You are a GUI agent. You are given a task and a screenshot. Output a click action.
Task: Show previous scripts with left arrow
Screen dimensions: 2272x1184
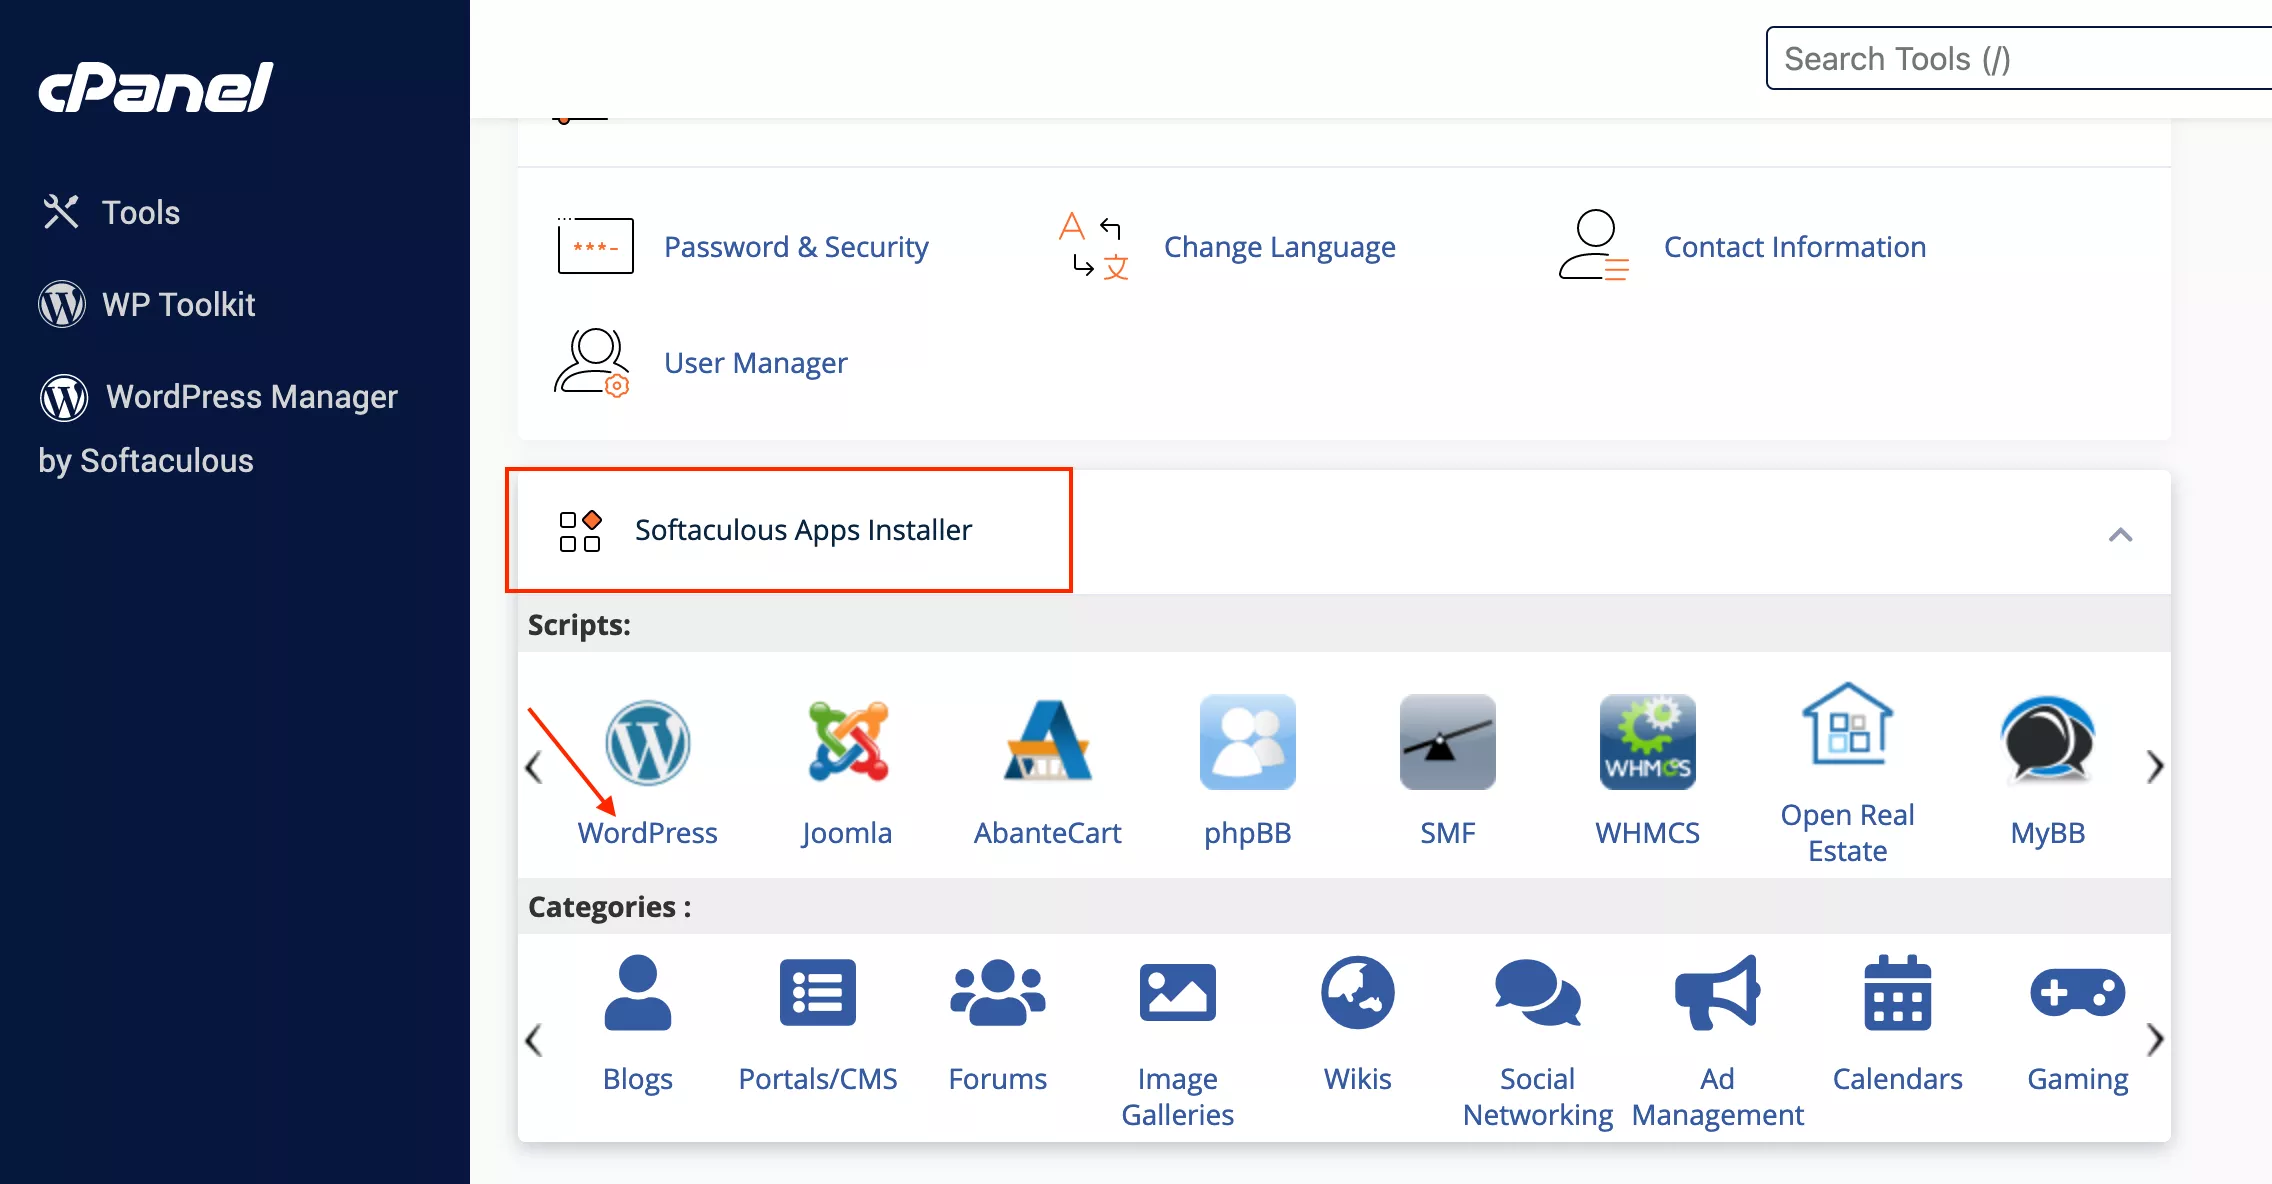(533, 767)
